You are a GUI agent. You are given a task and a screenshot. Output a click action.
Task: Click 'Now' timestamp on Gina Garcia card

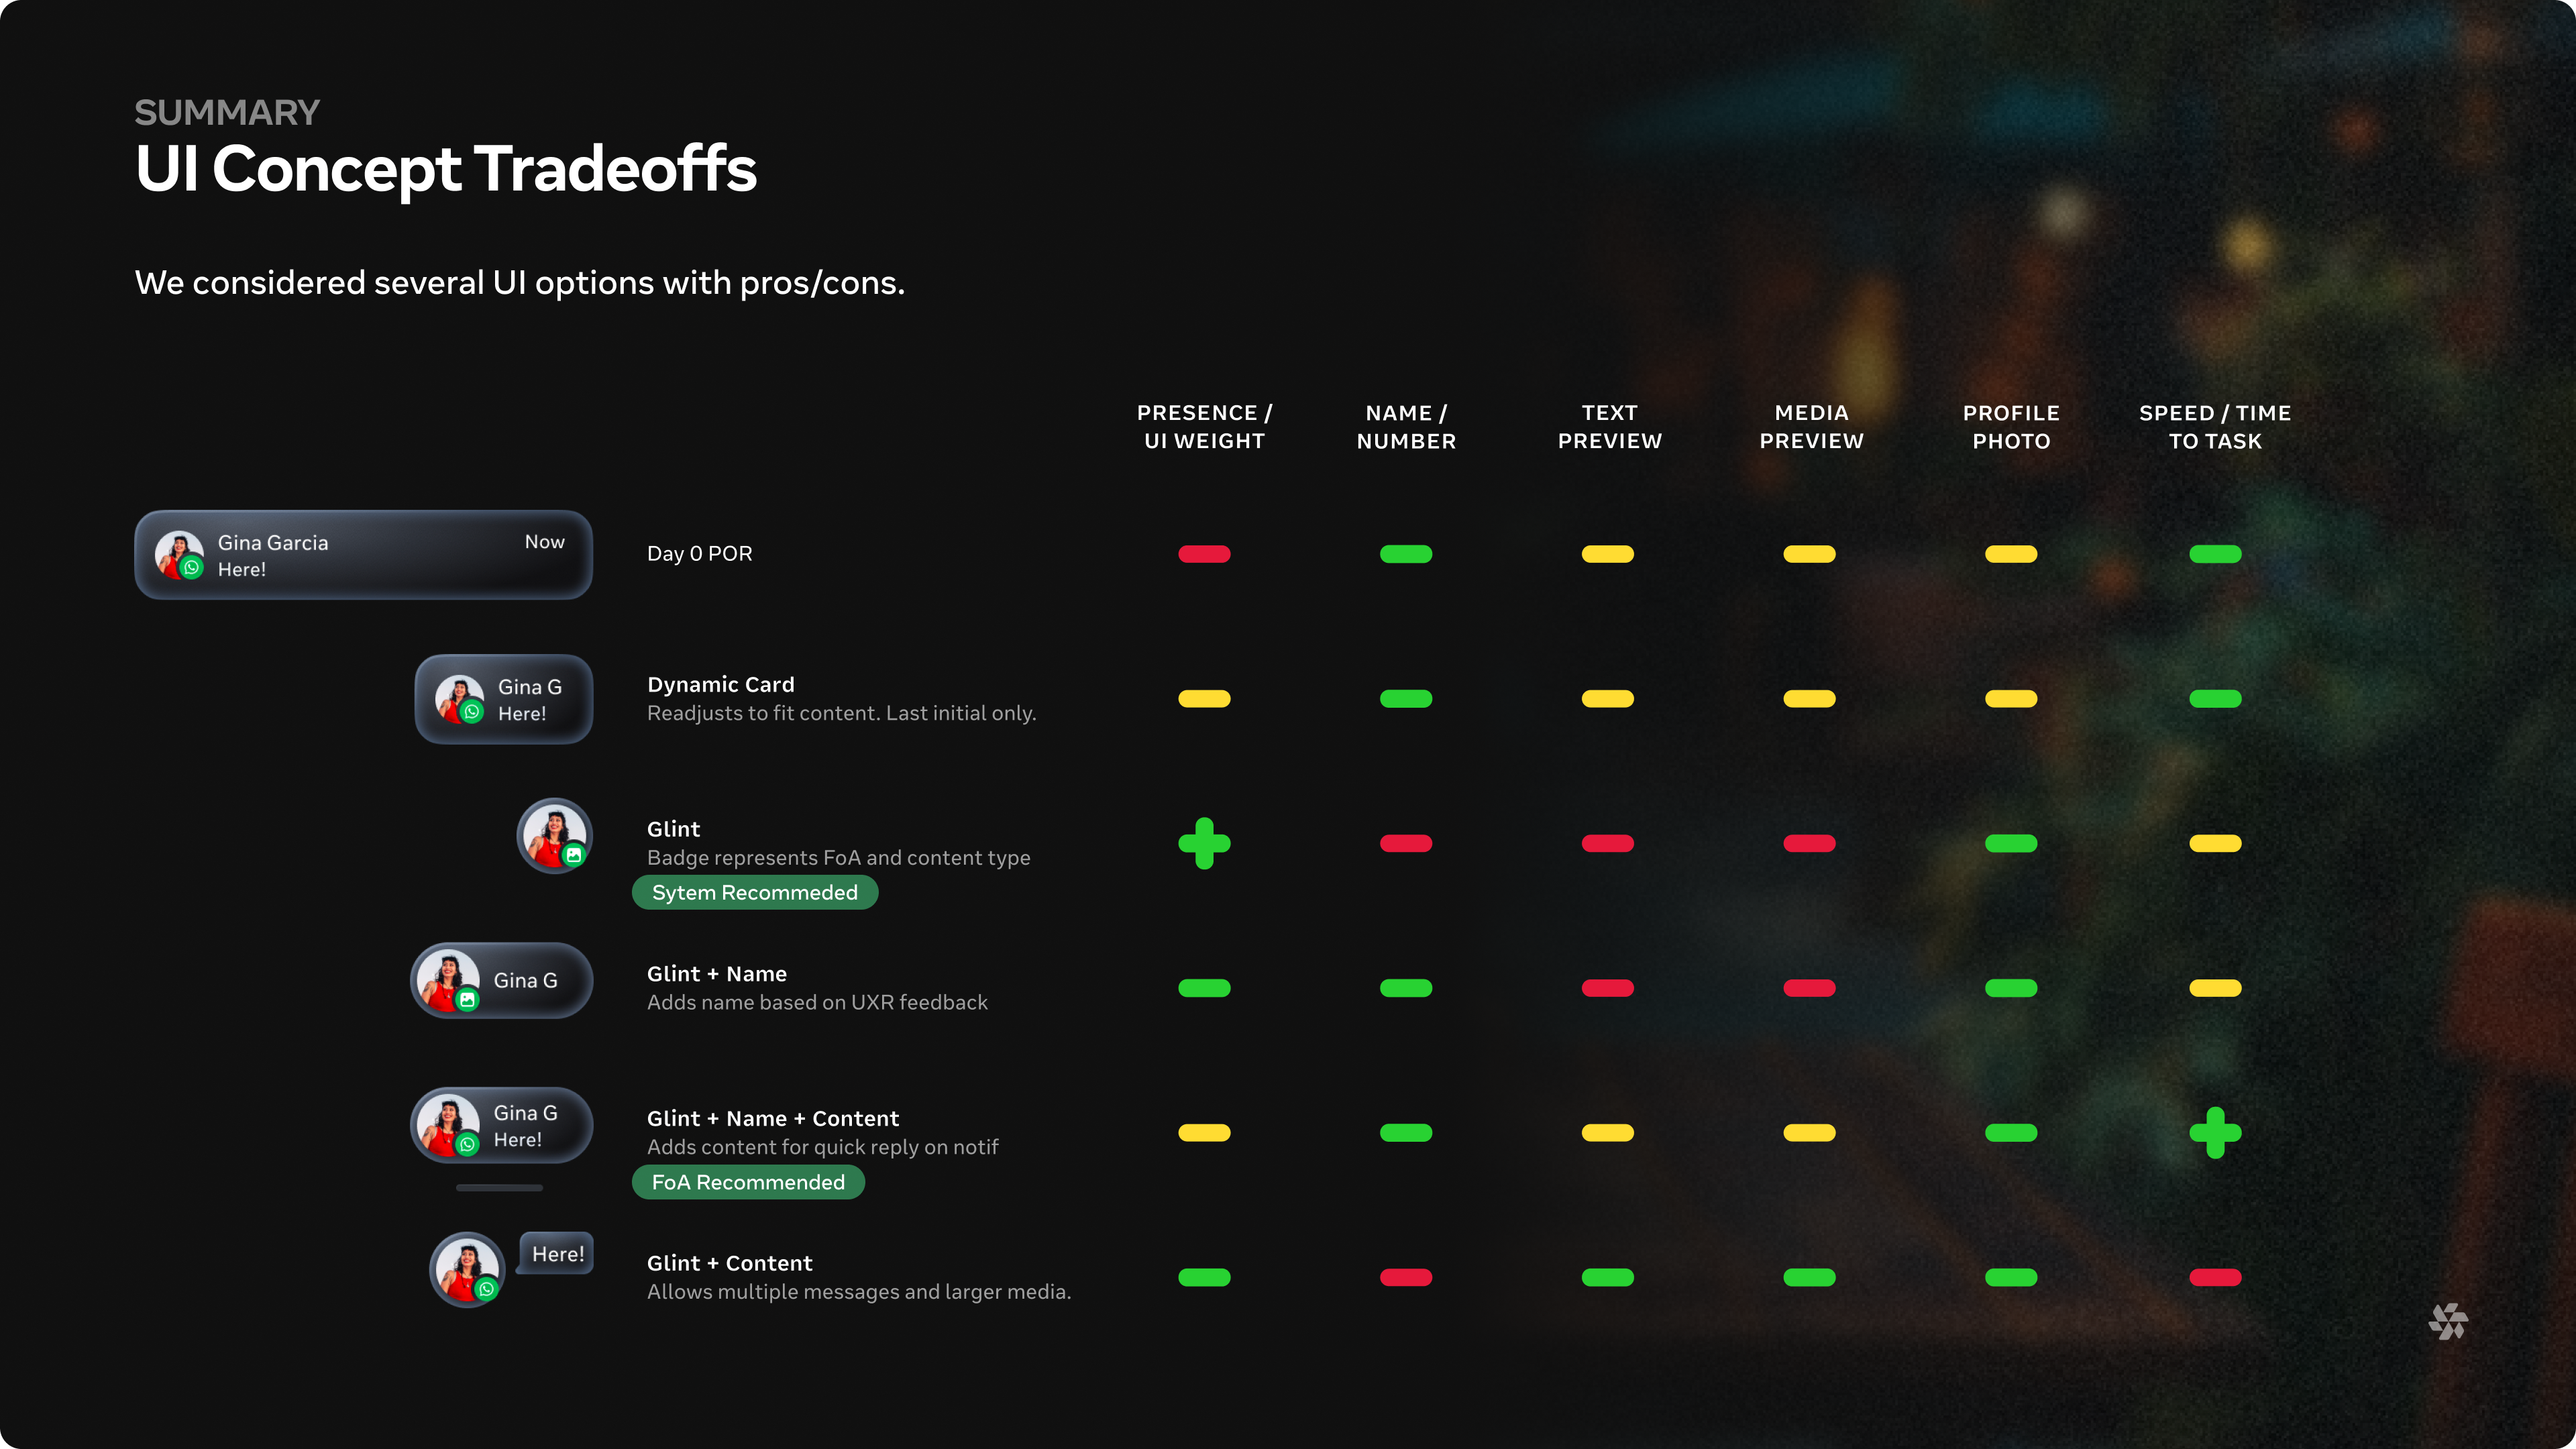545,542
